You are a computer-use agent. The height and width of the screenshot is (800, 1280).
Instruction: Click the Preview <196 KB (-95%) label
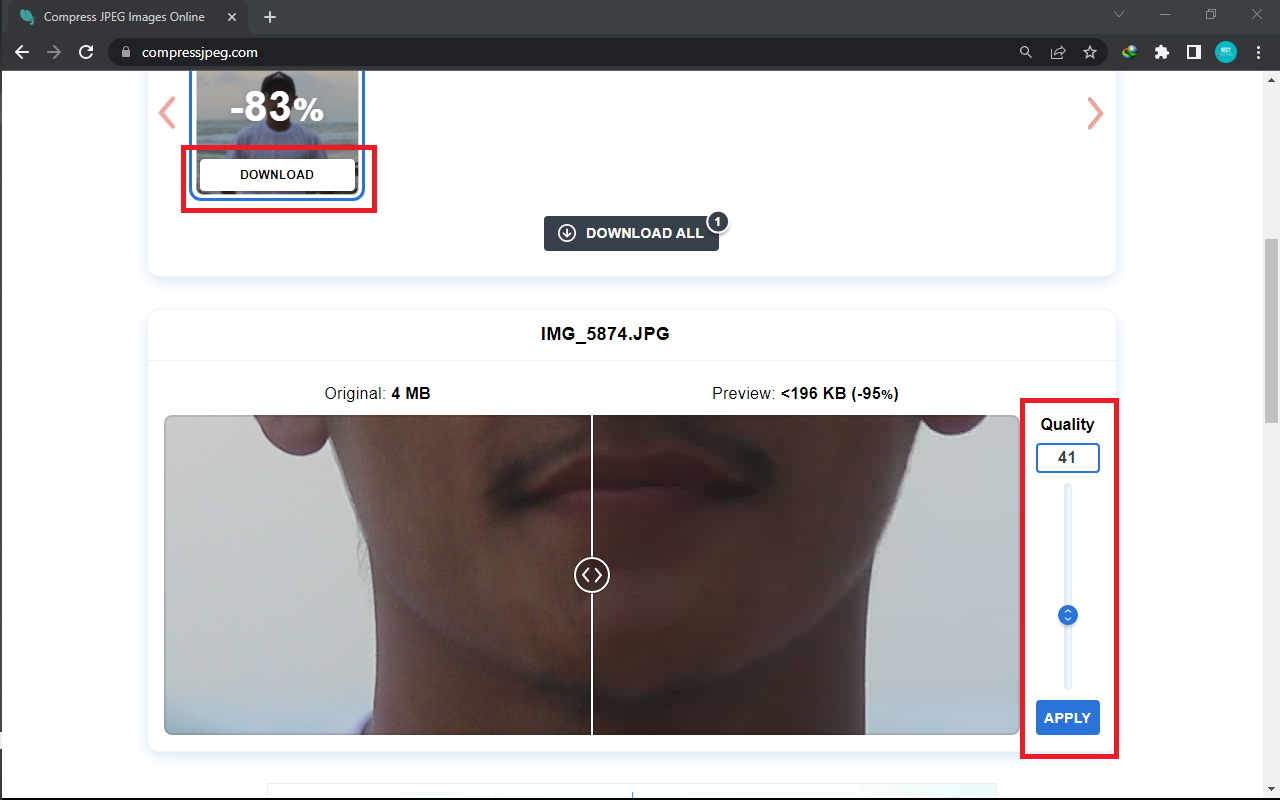tap(805, 394)
